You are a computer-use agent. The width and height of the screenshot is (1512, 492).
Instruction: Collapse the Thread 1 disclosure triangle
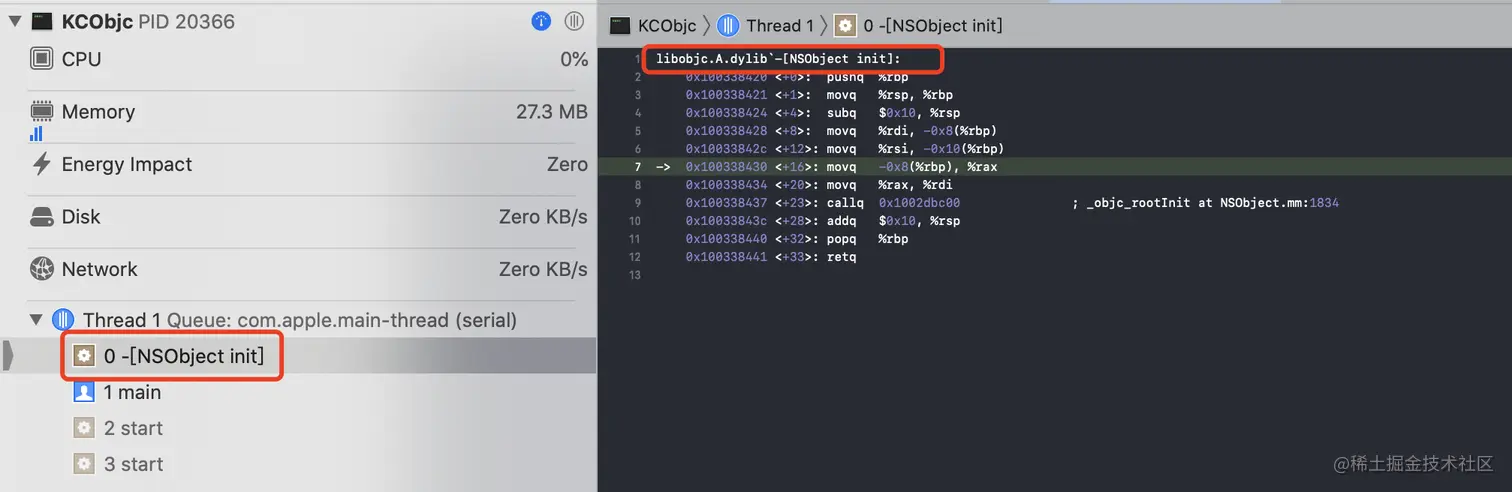[36, 320]
